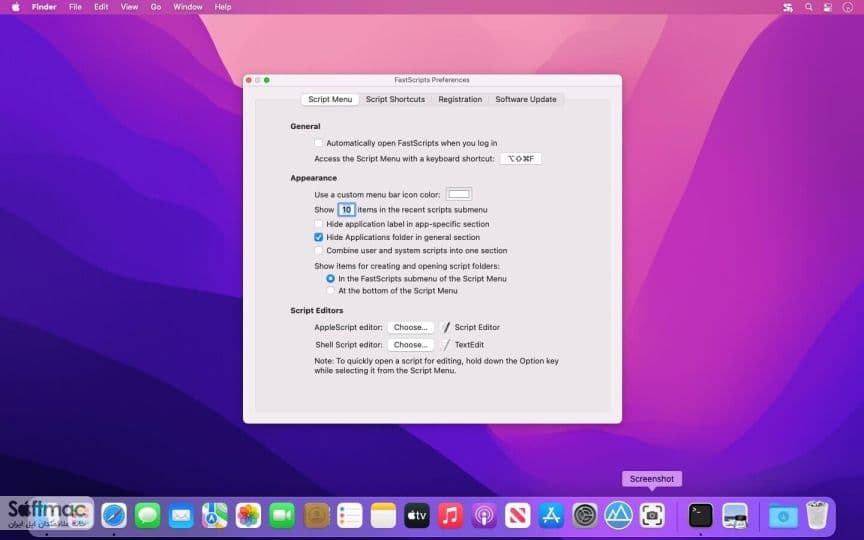Uncheck Hide Applications folder in general section
This screenshot has height=540, width=864.
point(318,237)
